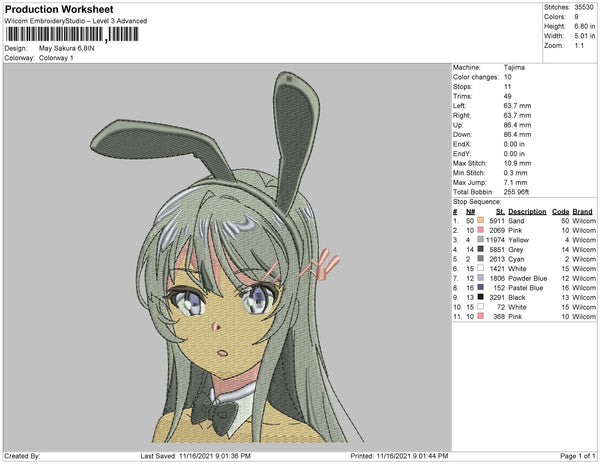
Task: Click the "Stops:" label
Action: click(x=463, y=86)
